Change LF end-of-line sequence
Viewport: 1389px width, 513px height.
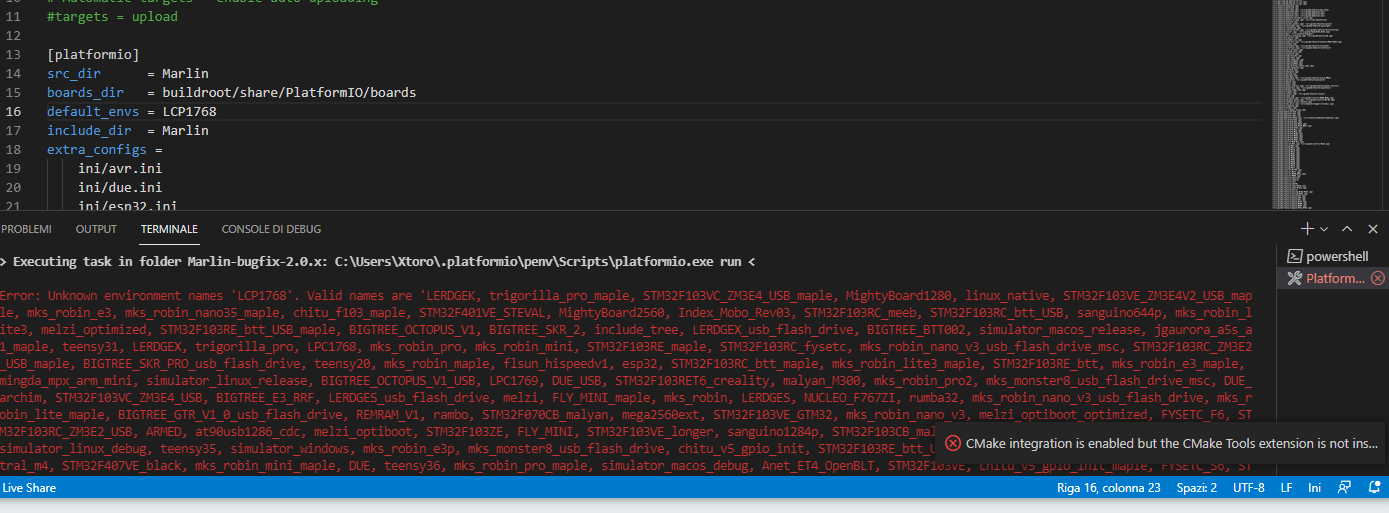point(1287,488)
